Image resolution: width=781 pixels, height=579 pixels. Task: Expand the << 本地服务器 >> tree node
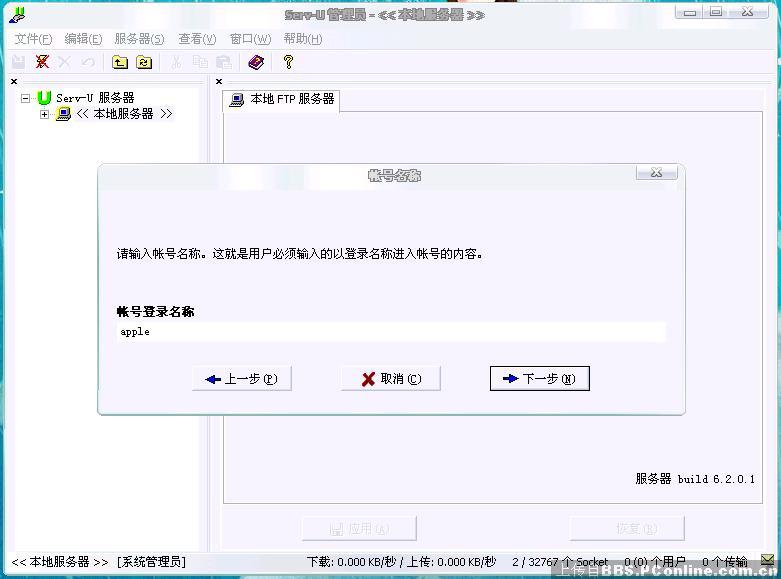pyautogui.click(x=44, y=114)
